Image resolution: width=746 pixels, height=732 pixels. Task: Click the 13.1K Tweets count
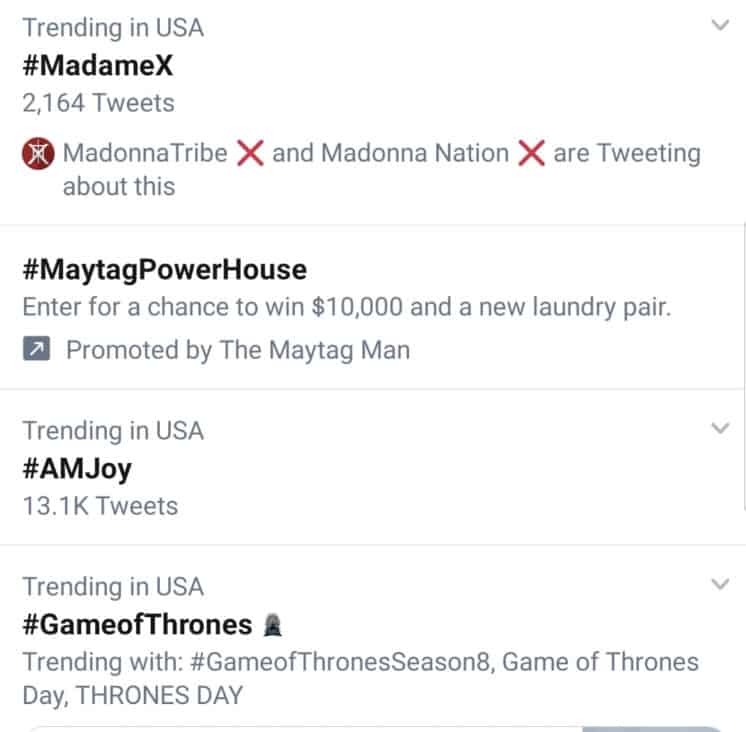click(x=100, y=506)
